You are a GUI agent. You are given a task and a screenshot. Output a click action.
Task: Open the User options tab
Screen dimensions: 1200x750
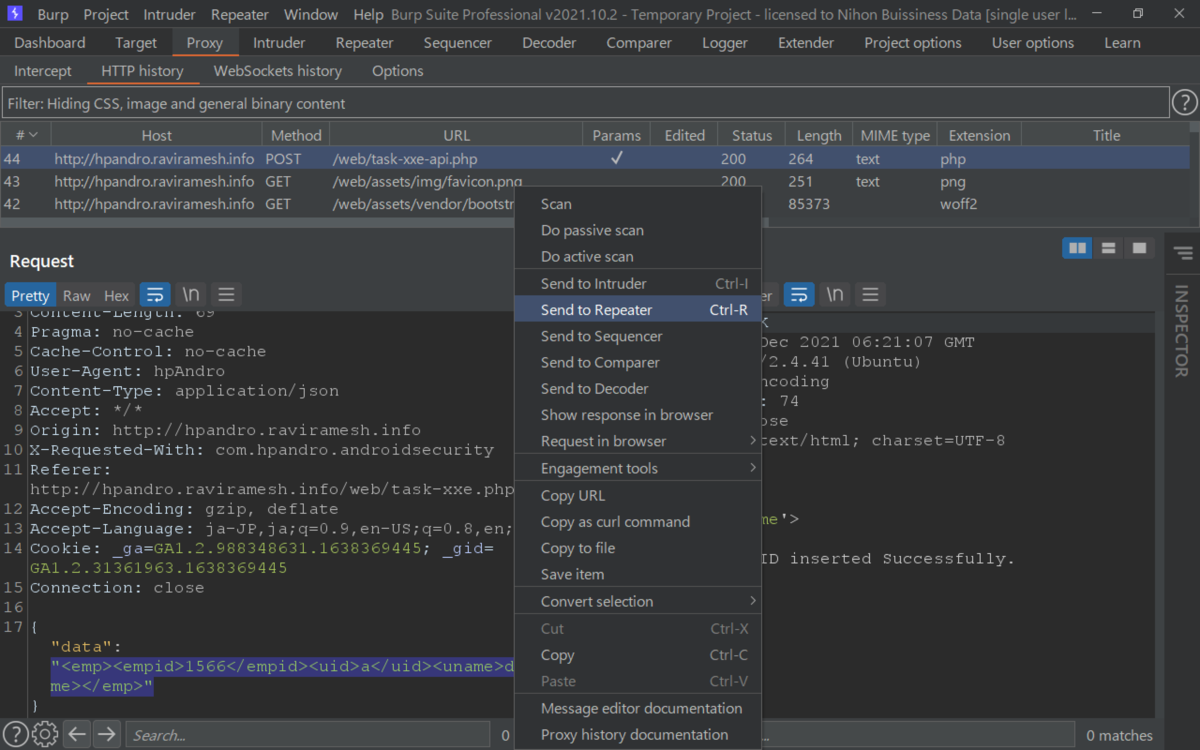coord(1033,43)
